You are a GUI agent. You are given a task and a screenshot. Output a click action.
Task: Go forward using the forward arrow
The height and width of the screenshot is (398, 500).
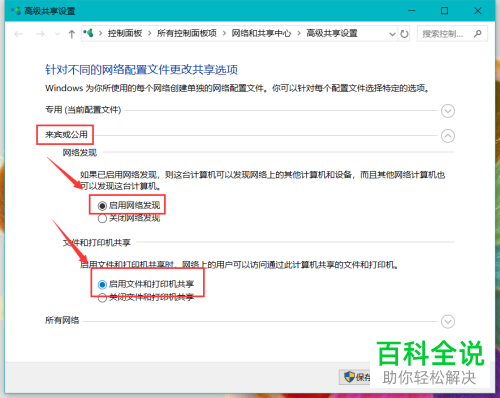pos(40,34)
